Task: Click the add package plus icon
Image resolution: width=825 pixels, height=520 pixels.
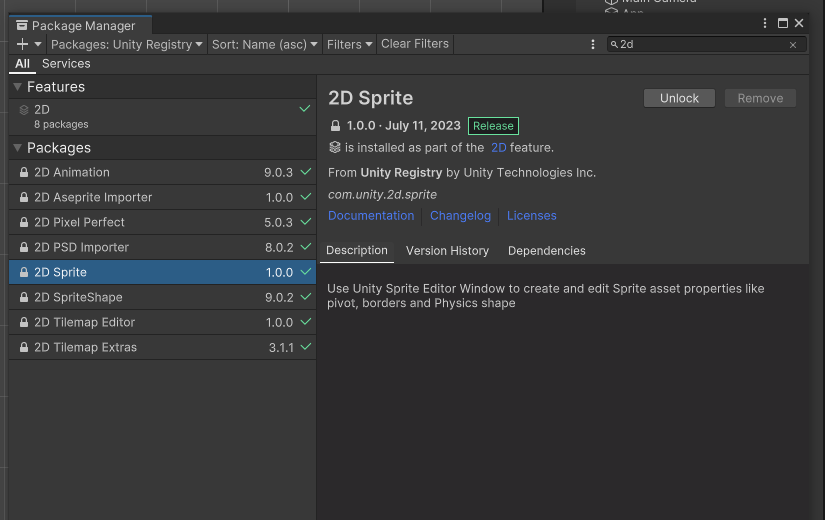Action: pyautogui.click(x=22, y=44)
